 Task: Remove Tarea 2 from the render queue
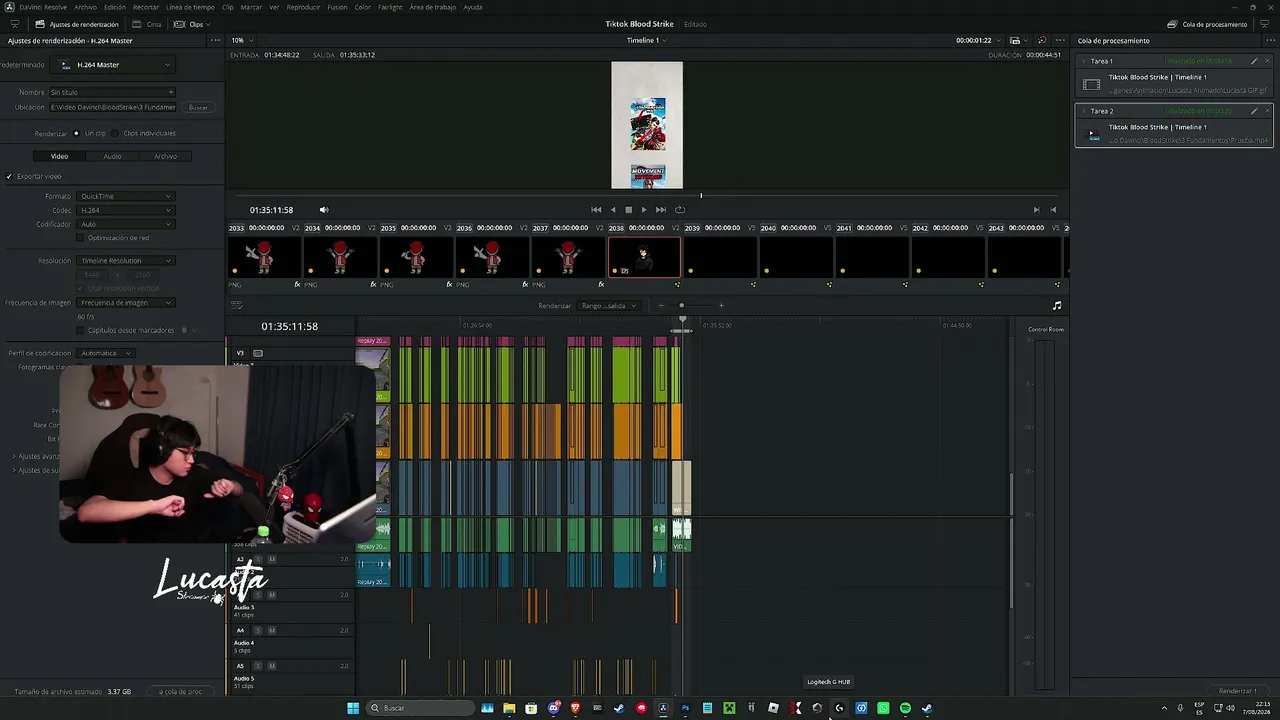point(1267,111)
